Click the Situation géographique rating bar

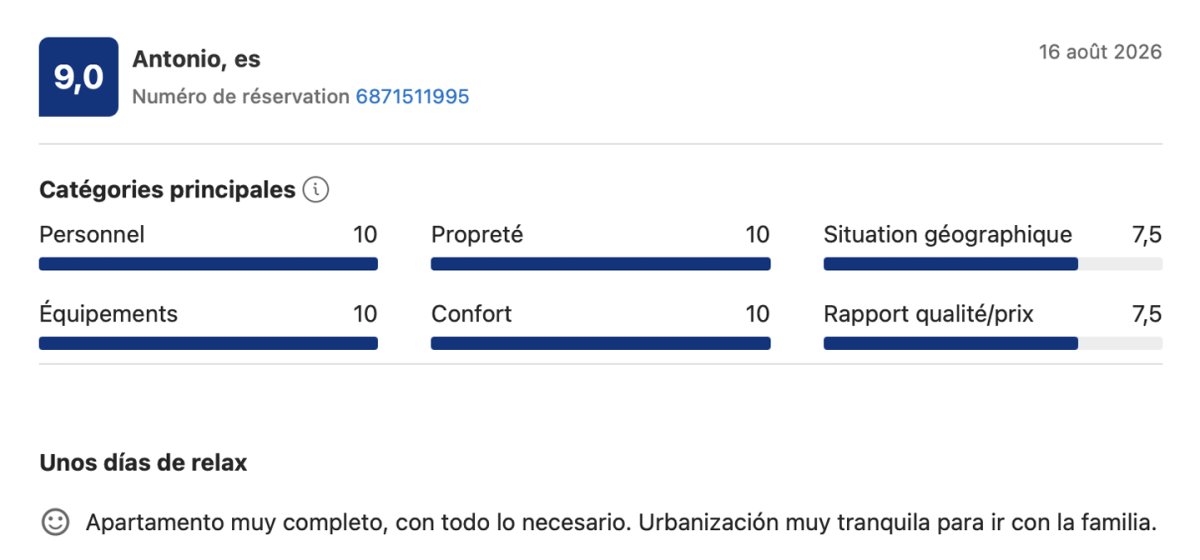(993, 264)
